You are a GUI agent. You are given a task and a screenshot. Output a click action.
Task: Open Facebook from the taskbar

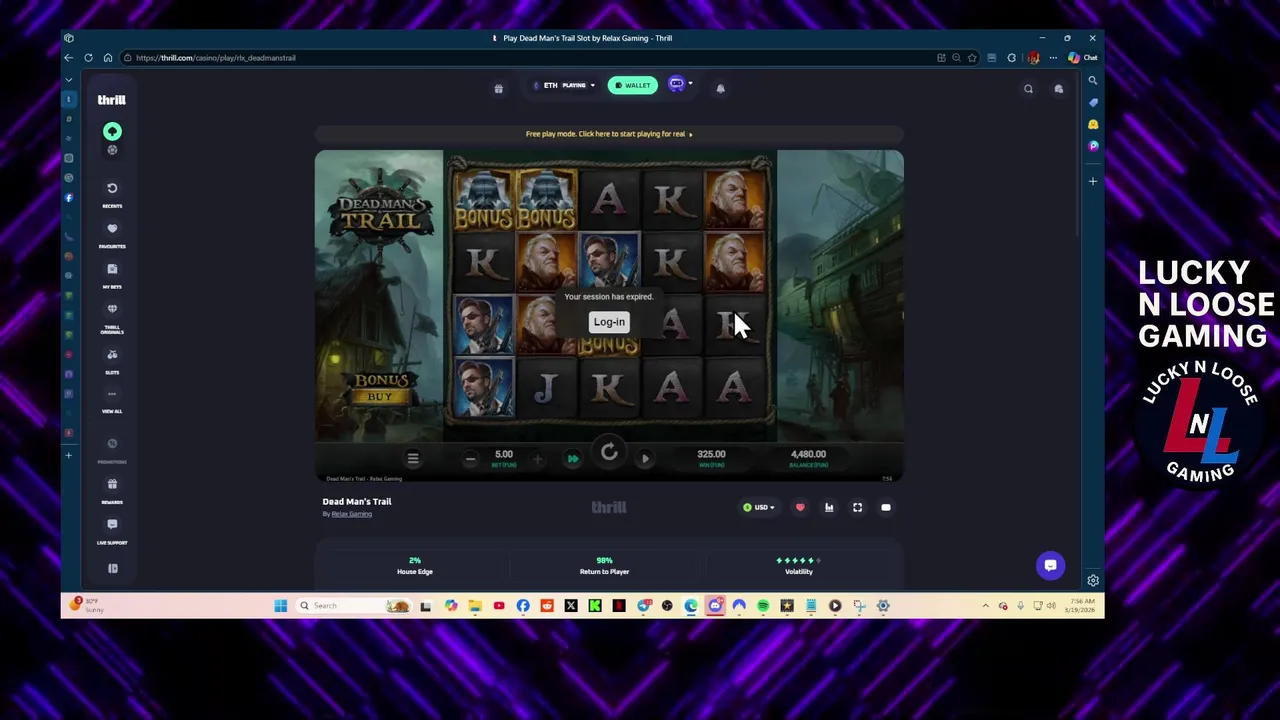click(523, 606)
